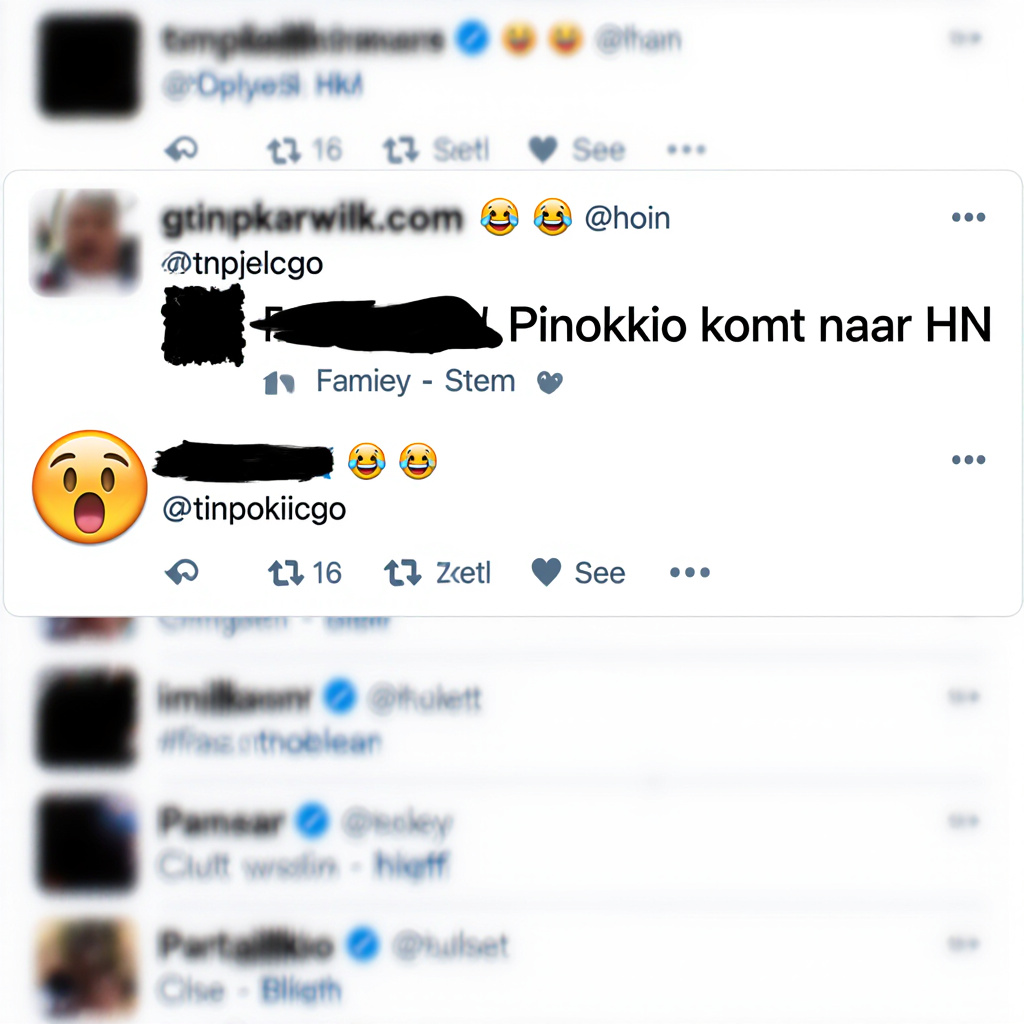Like the blurred top tweet with its heart
The width and height of the screenshot is (1024, 1024).
pos(543,150)
